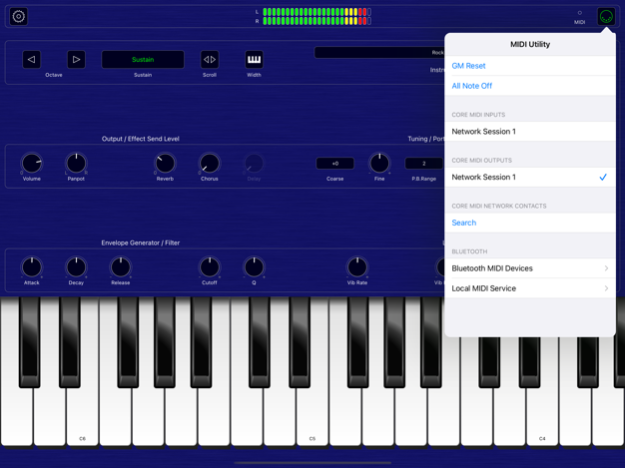This screenshot has height=468, width=625.
Task: Toggle the Sustain button
Action: pyautogui.click(x=143, y=59)
